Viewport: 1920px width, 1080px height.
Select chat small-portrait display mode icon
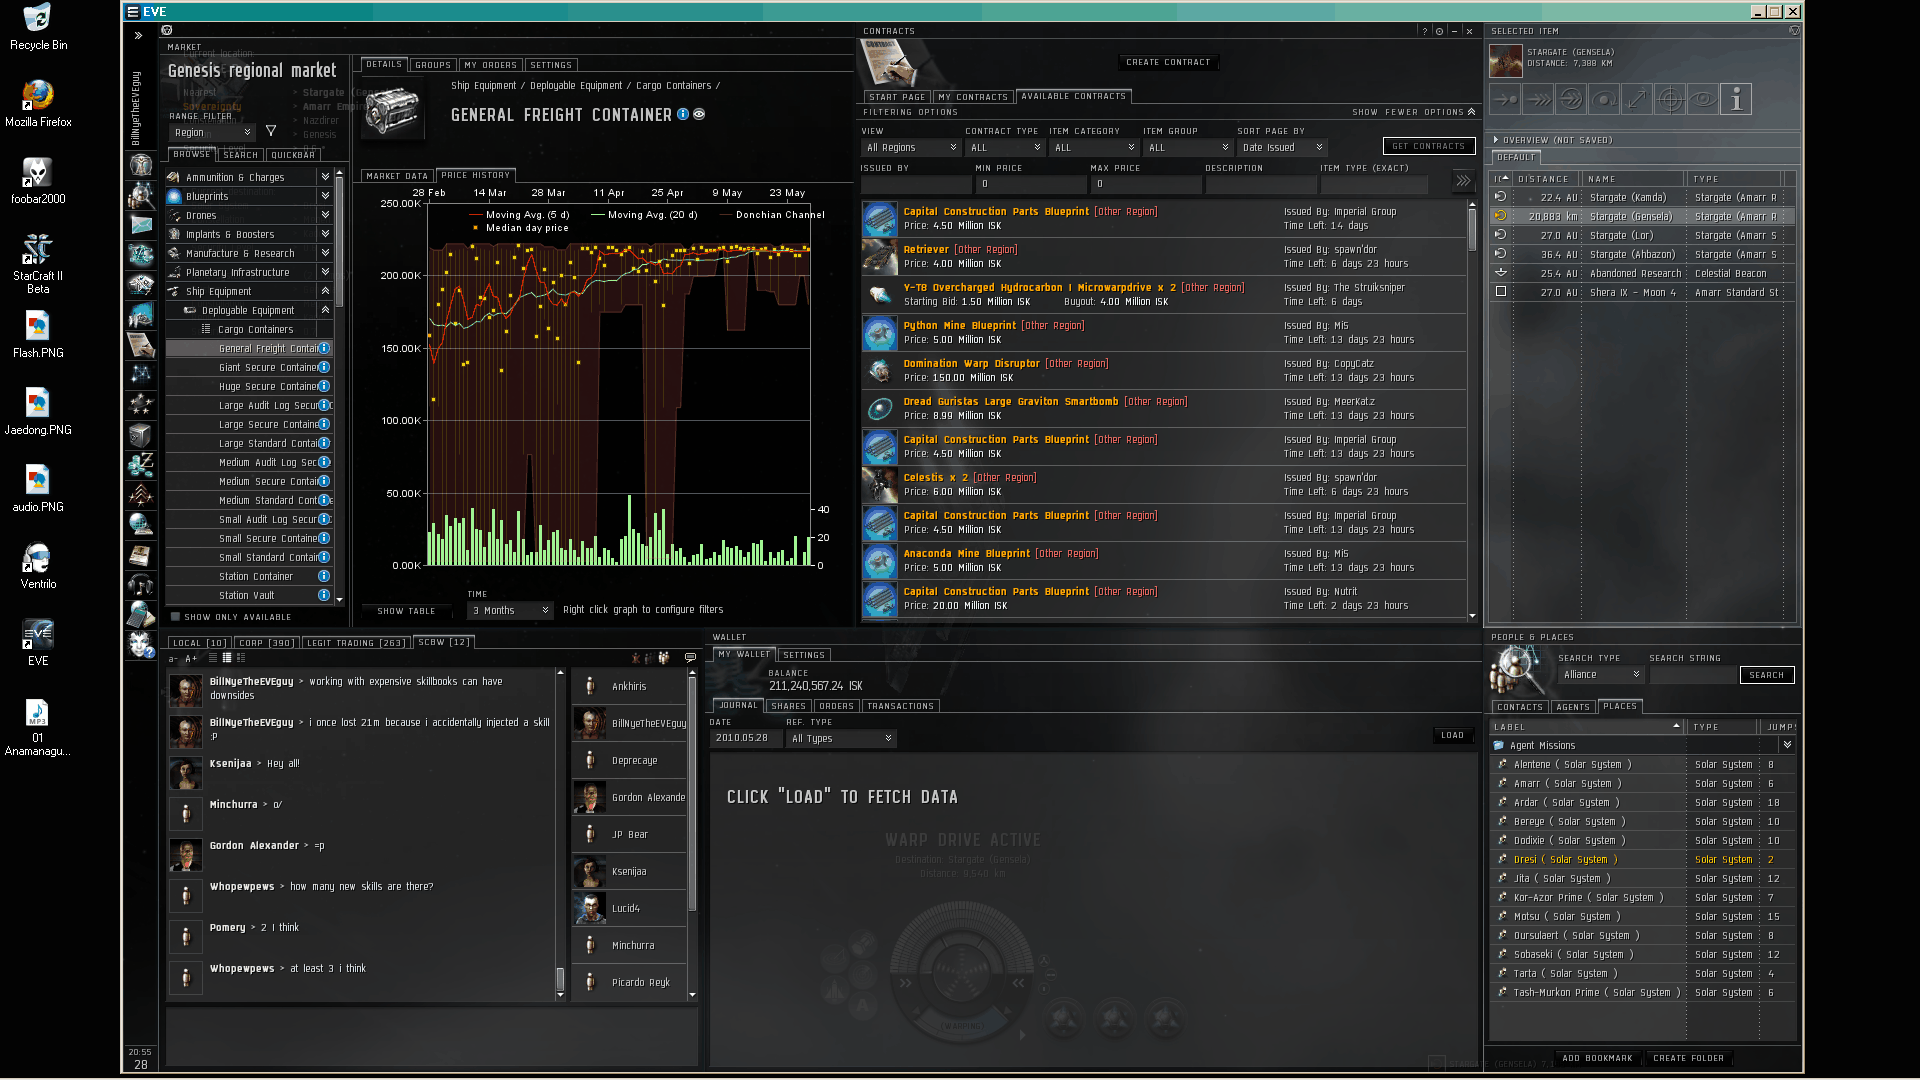point(227,658)
